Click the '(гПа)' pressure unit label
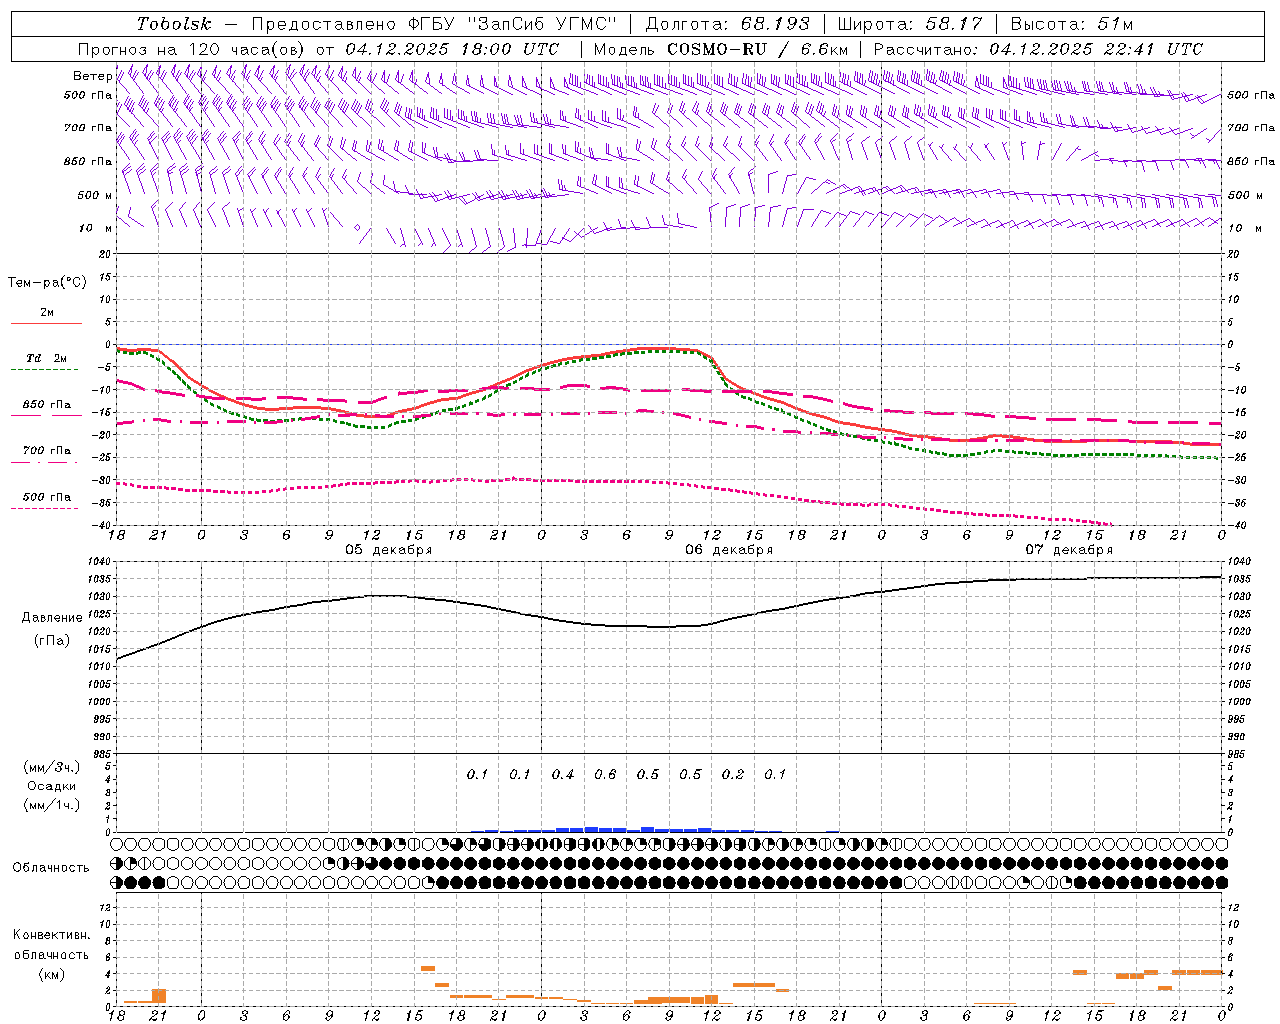Screen dimensions: 1280x1024 pos(52,641)
